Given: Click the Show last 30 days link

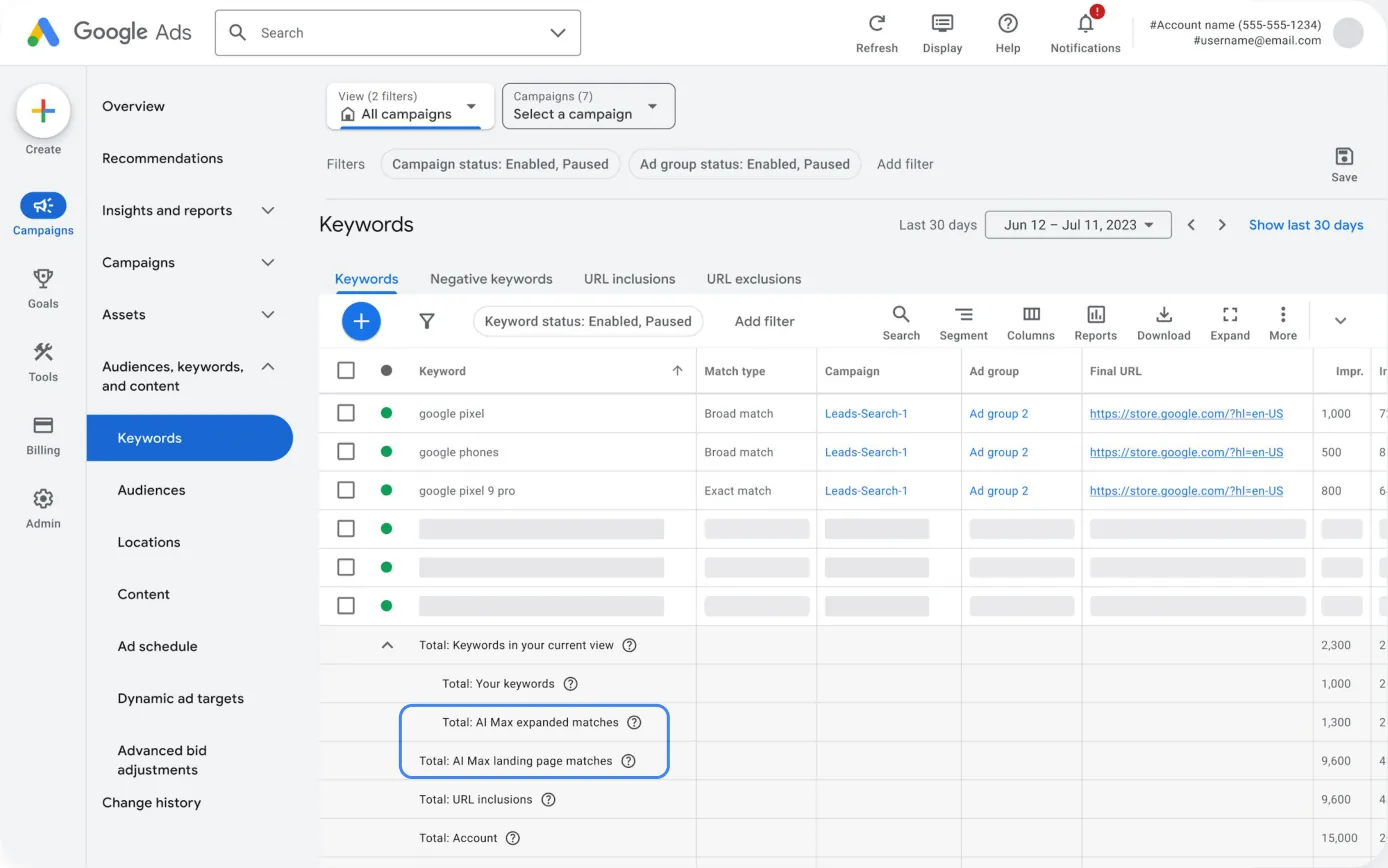Looking at the screenshot, I should (1306, 225).
